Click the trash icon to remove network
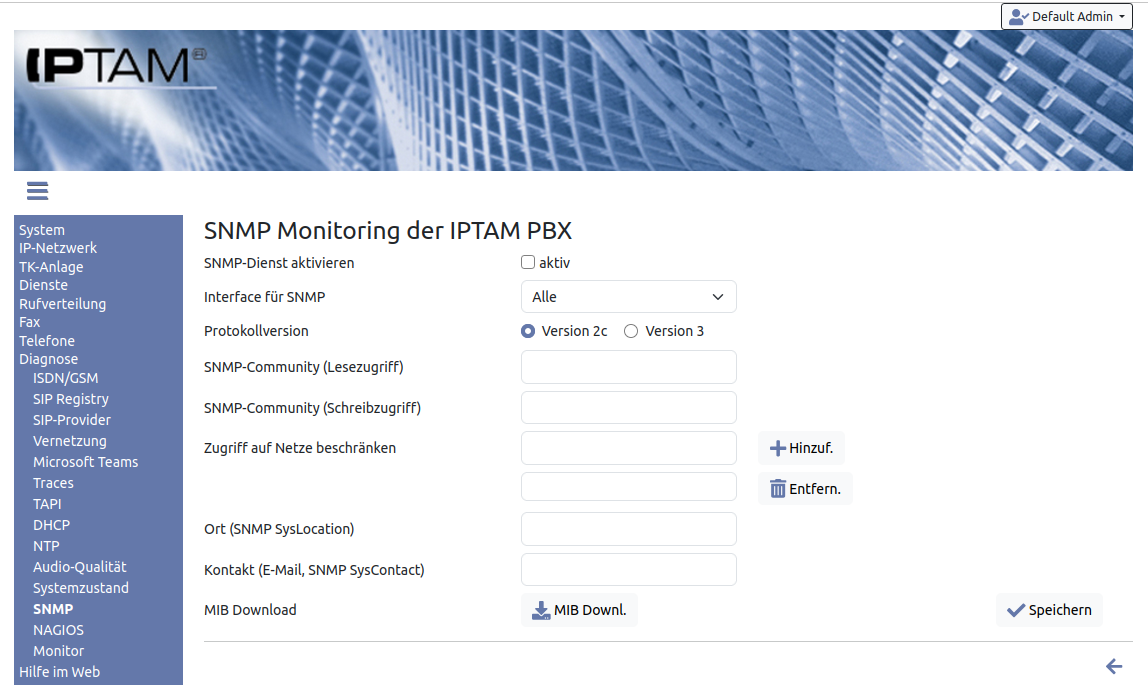Screen dimensions: 1148x693 click(777, 489)
